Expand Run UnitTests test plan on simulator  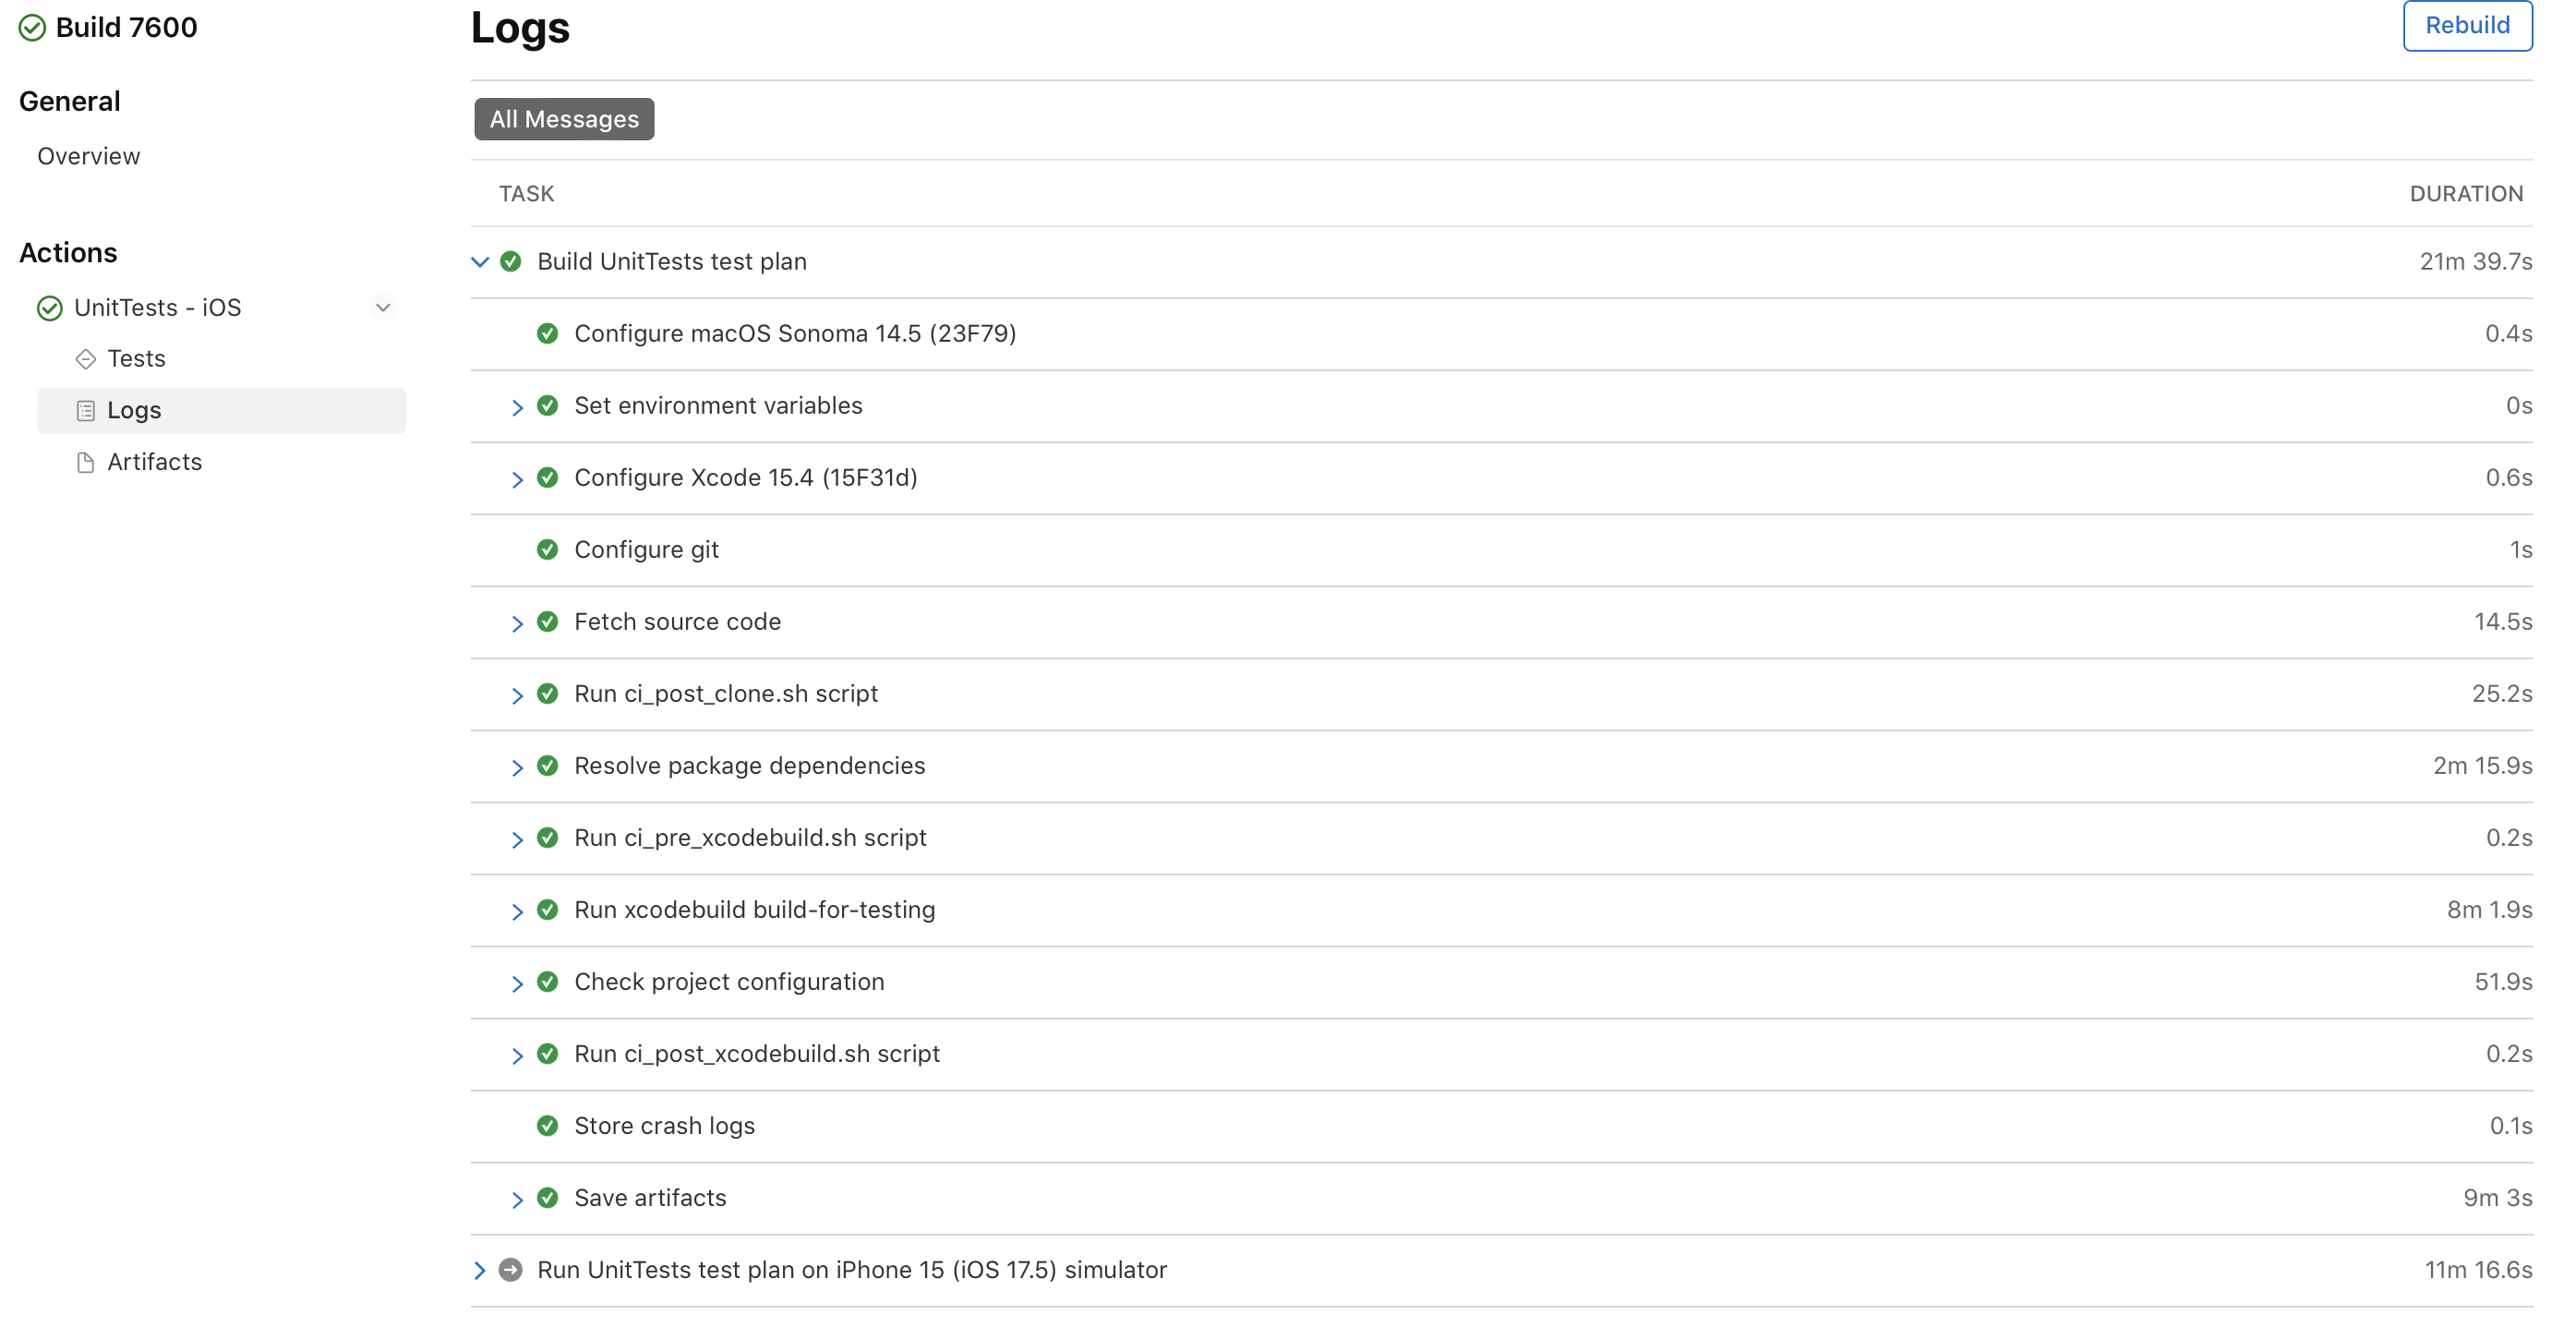(480, 1270)
